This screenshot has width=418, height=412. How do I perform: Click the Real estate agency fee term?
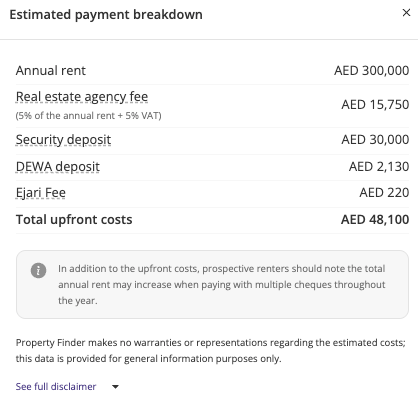(82, 97)
